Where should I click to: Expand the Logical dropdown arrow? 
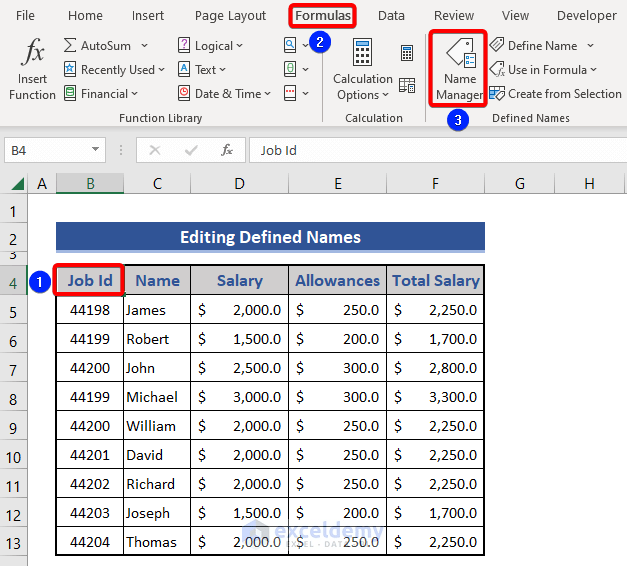(x=239, y=46)
